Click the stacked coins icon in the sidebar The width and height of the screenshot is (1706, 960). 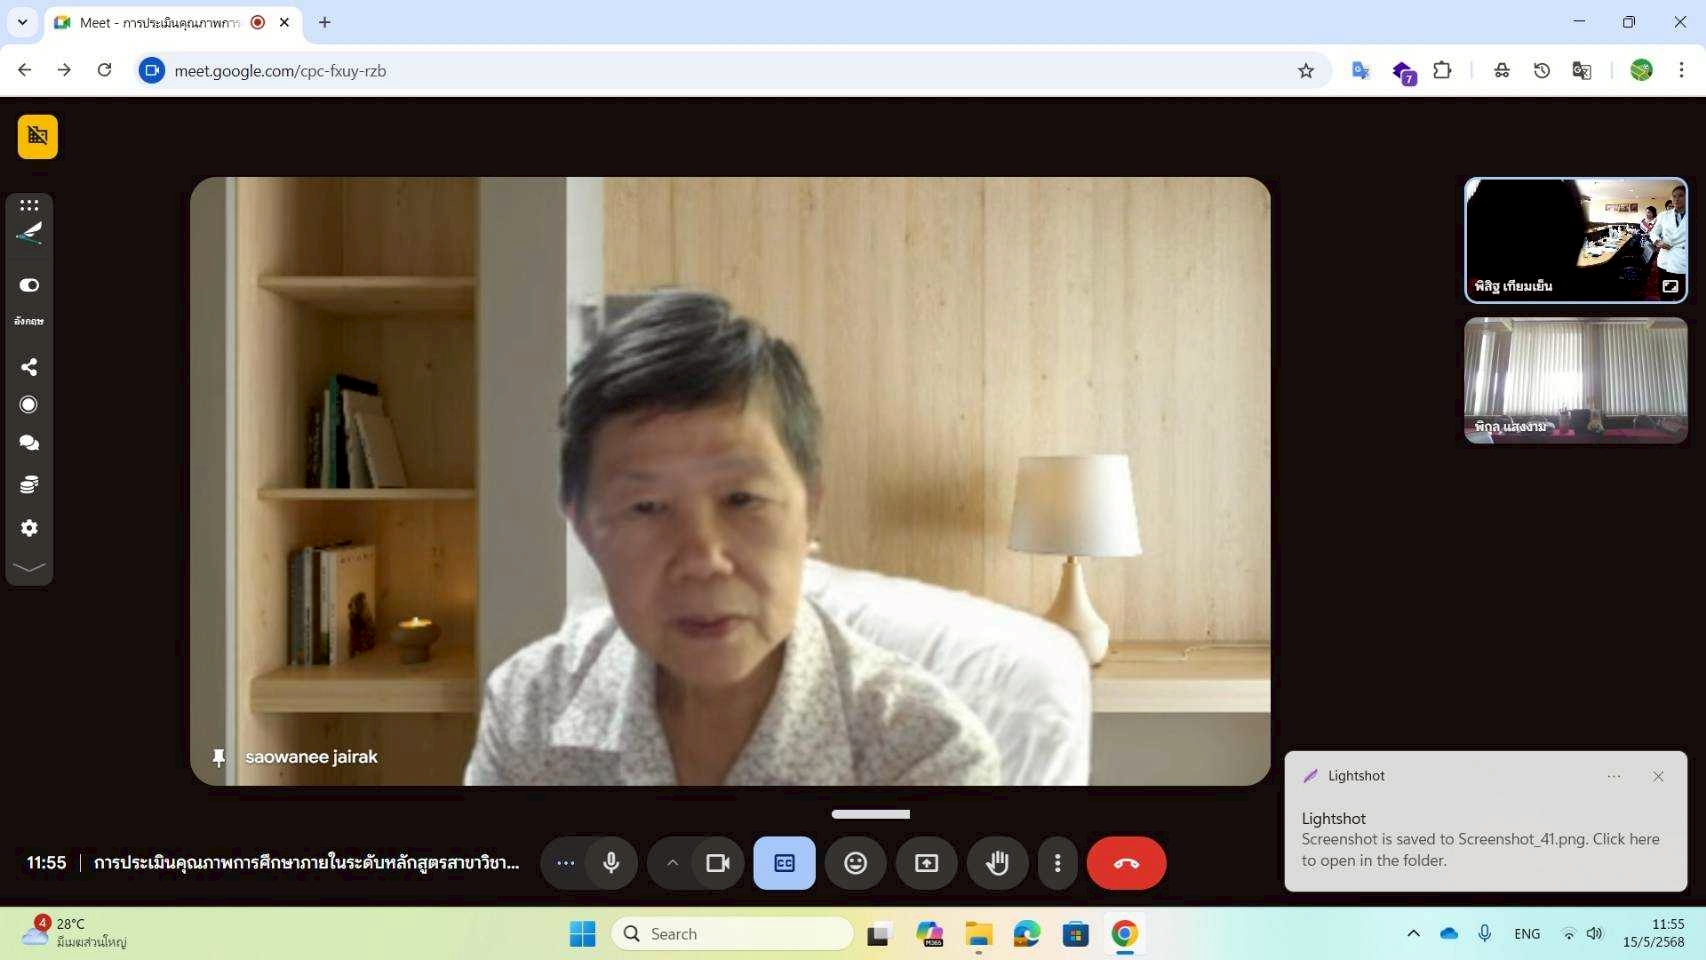point(29,485)
